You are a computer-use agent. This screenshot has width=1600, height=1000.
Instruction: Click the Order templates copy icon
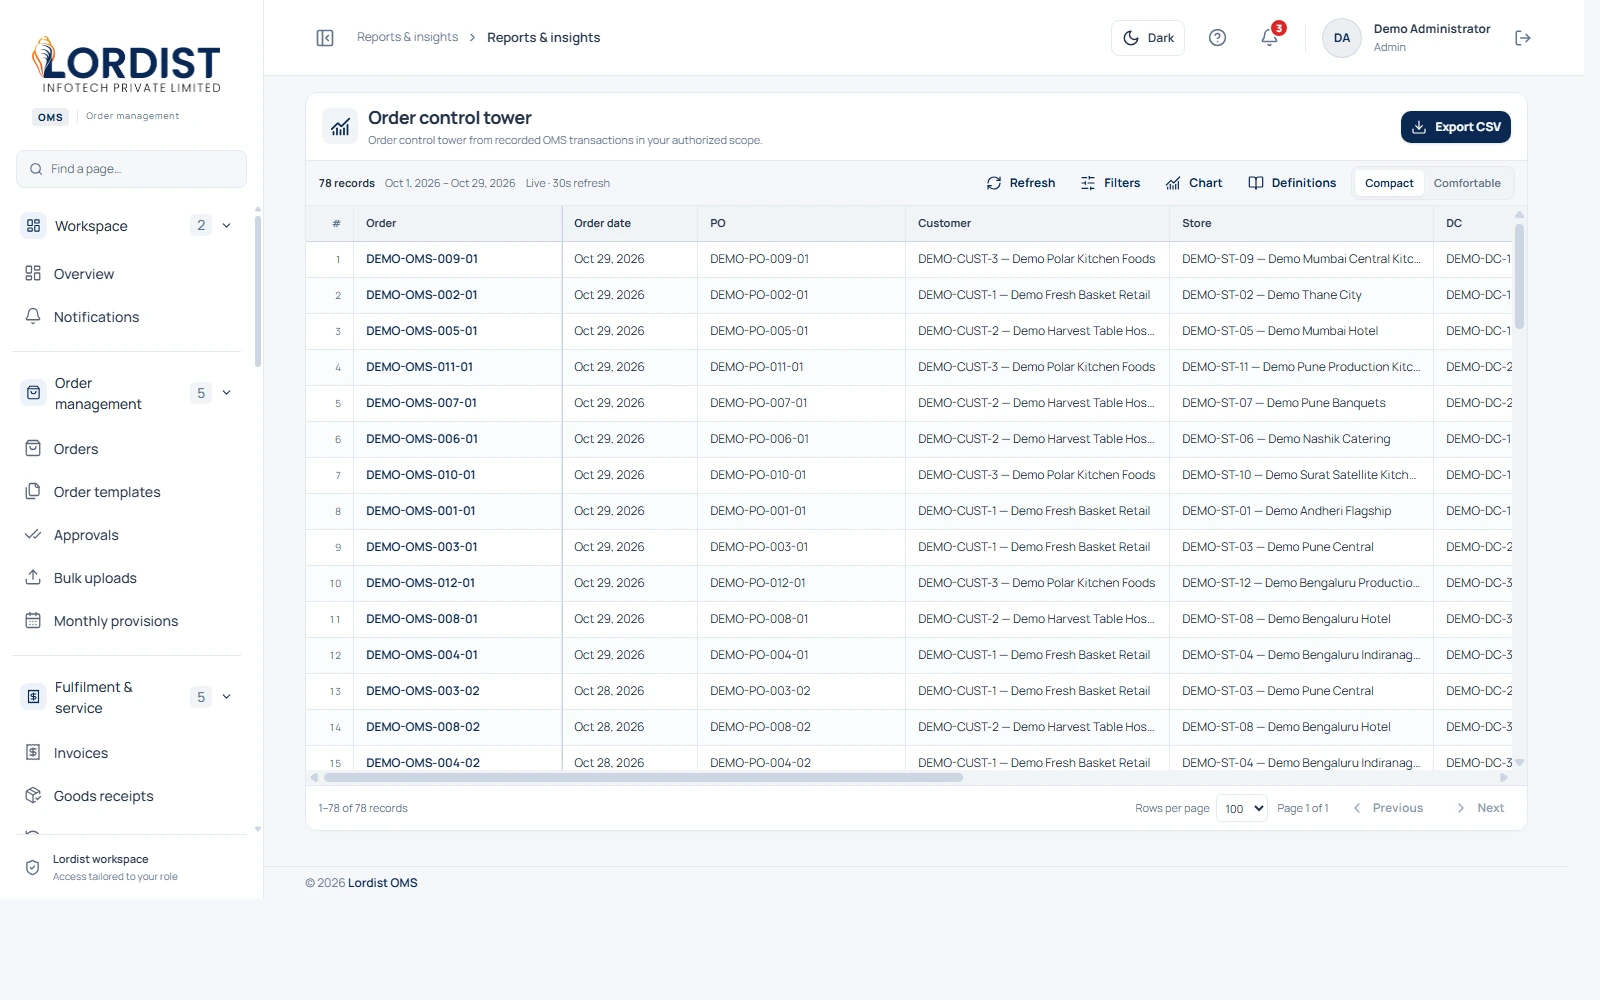33,491
